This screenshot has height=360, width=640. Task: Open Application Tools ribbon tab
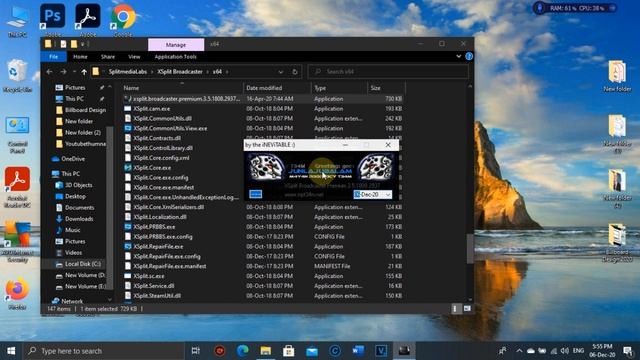[x=176, y=57]
